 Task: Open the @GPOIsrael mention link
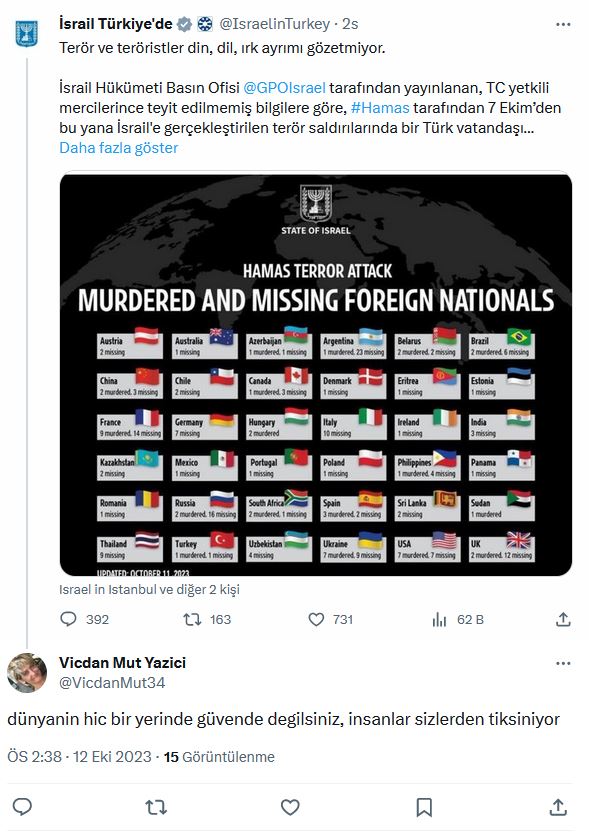[x=284, y=88]
